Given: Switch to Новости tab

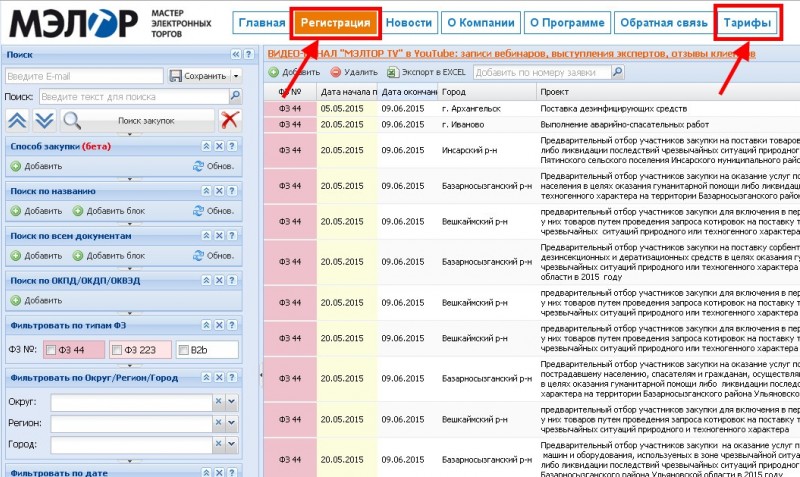Looking at the screenshot, I should 409,23.
